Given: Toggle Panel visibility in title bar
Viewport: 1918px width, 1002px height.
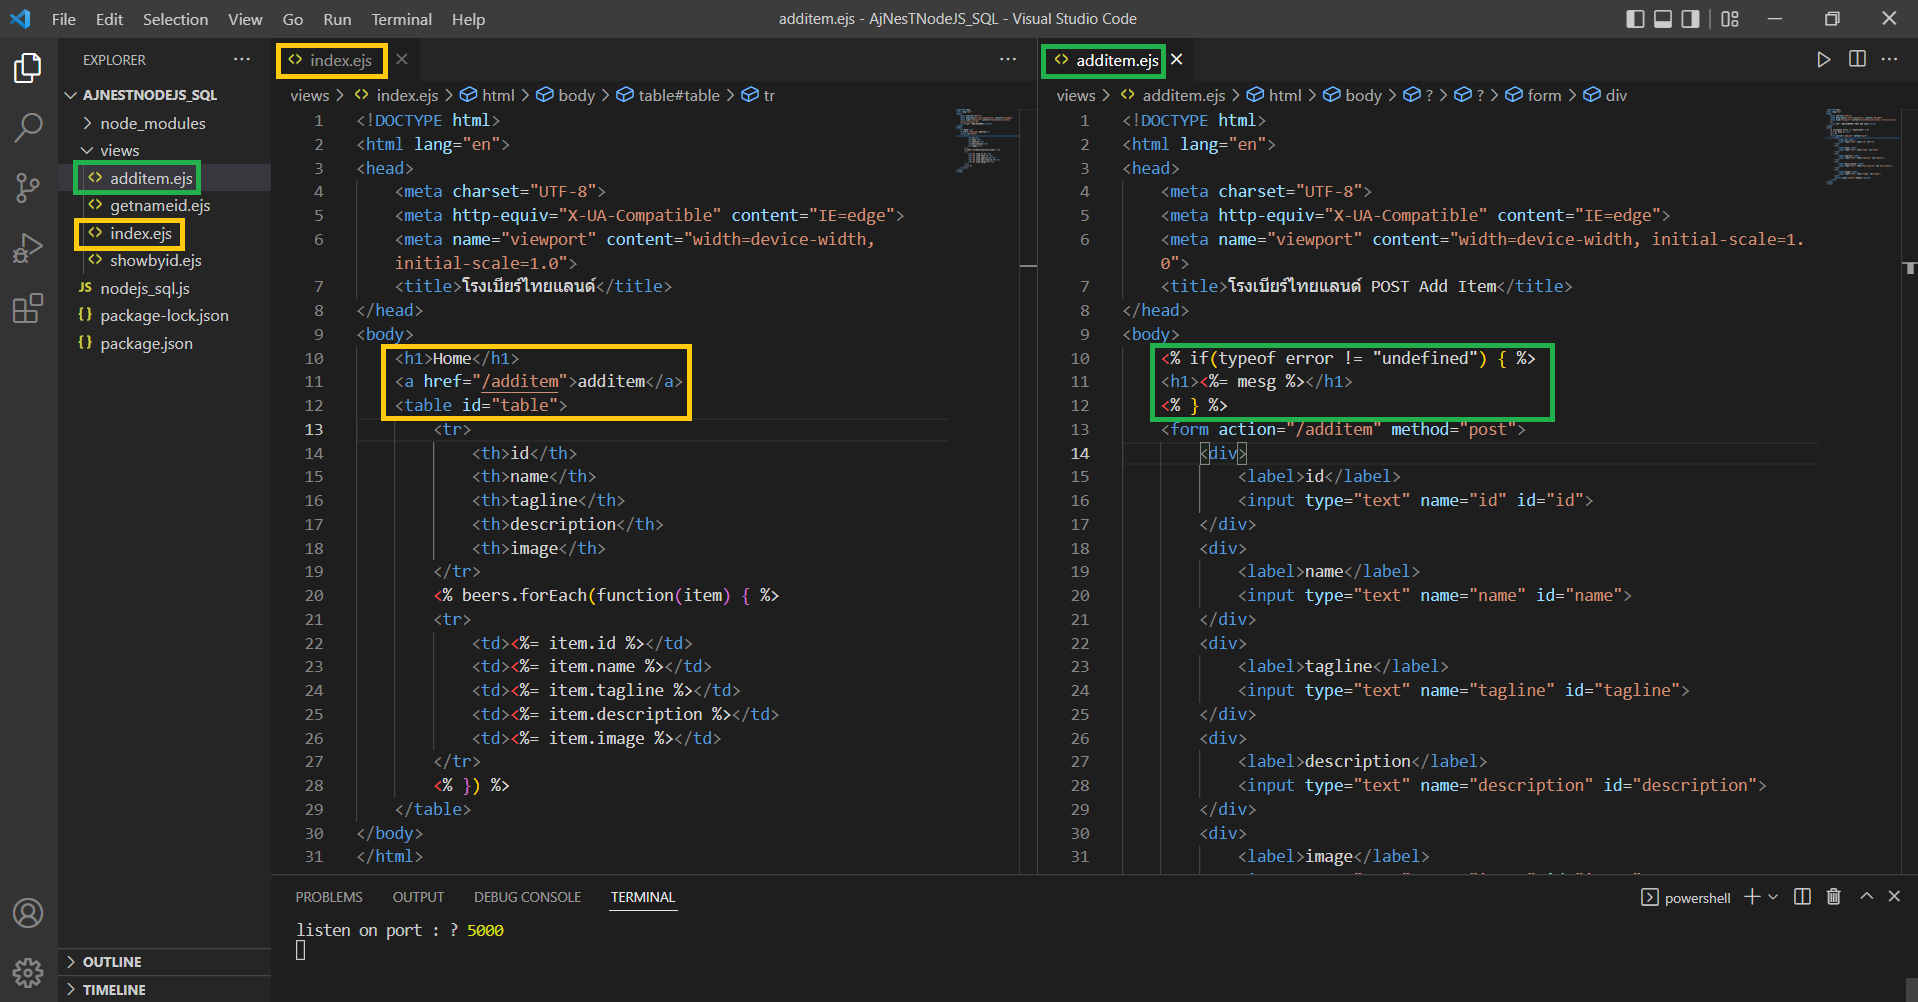Looking at the screenshot, I should tap(1662, 19).
